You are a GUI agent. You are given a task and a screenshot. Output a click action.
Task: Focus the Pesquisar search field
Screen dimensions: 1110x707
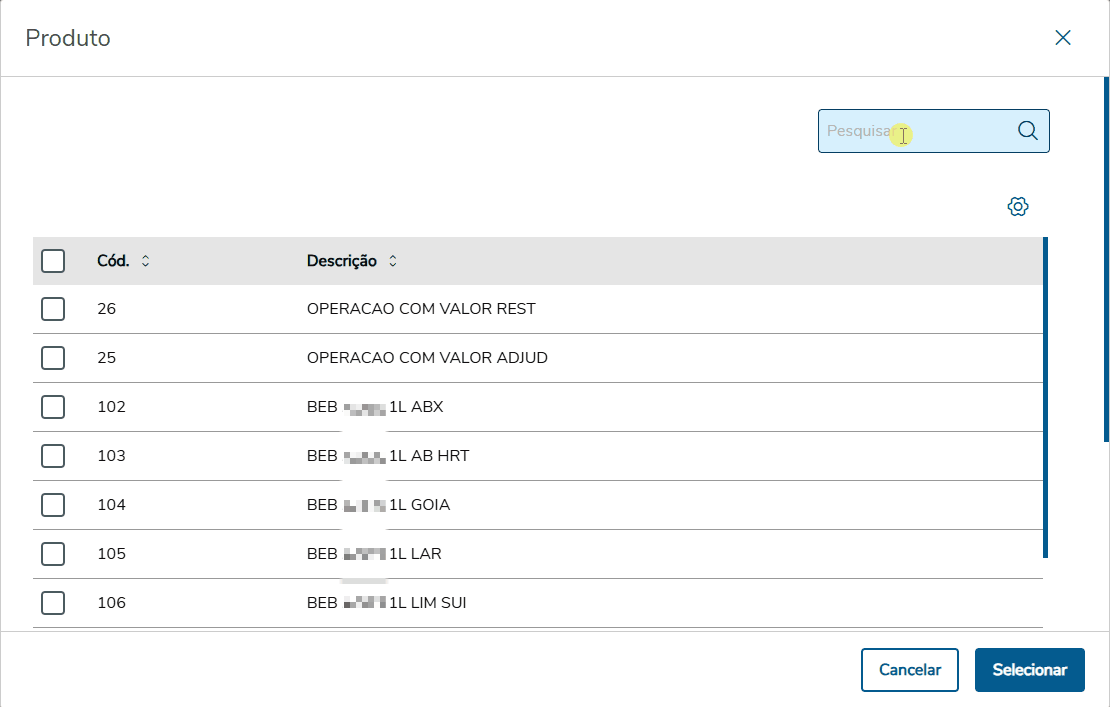[915, 131]
